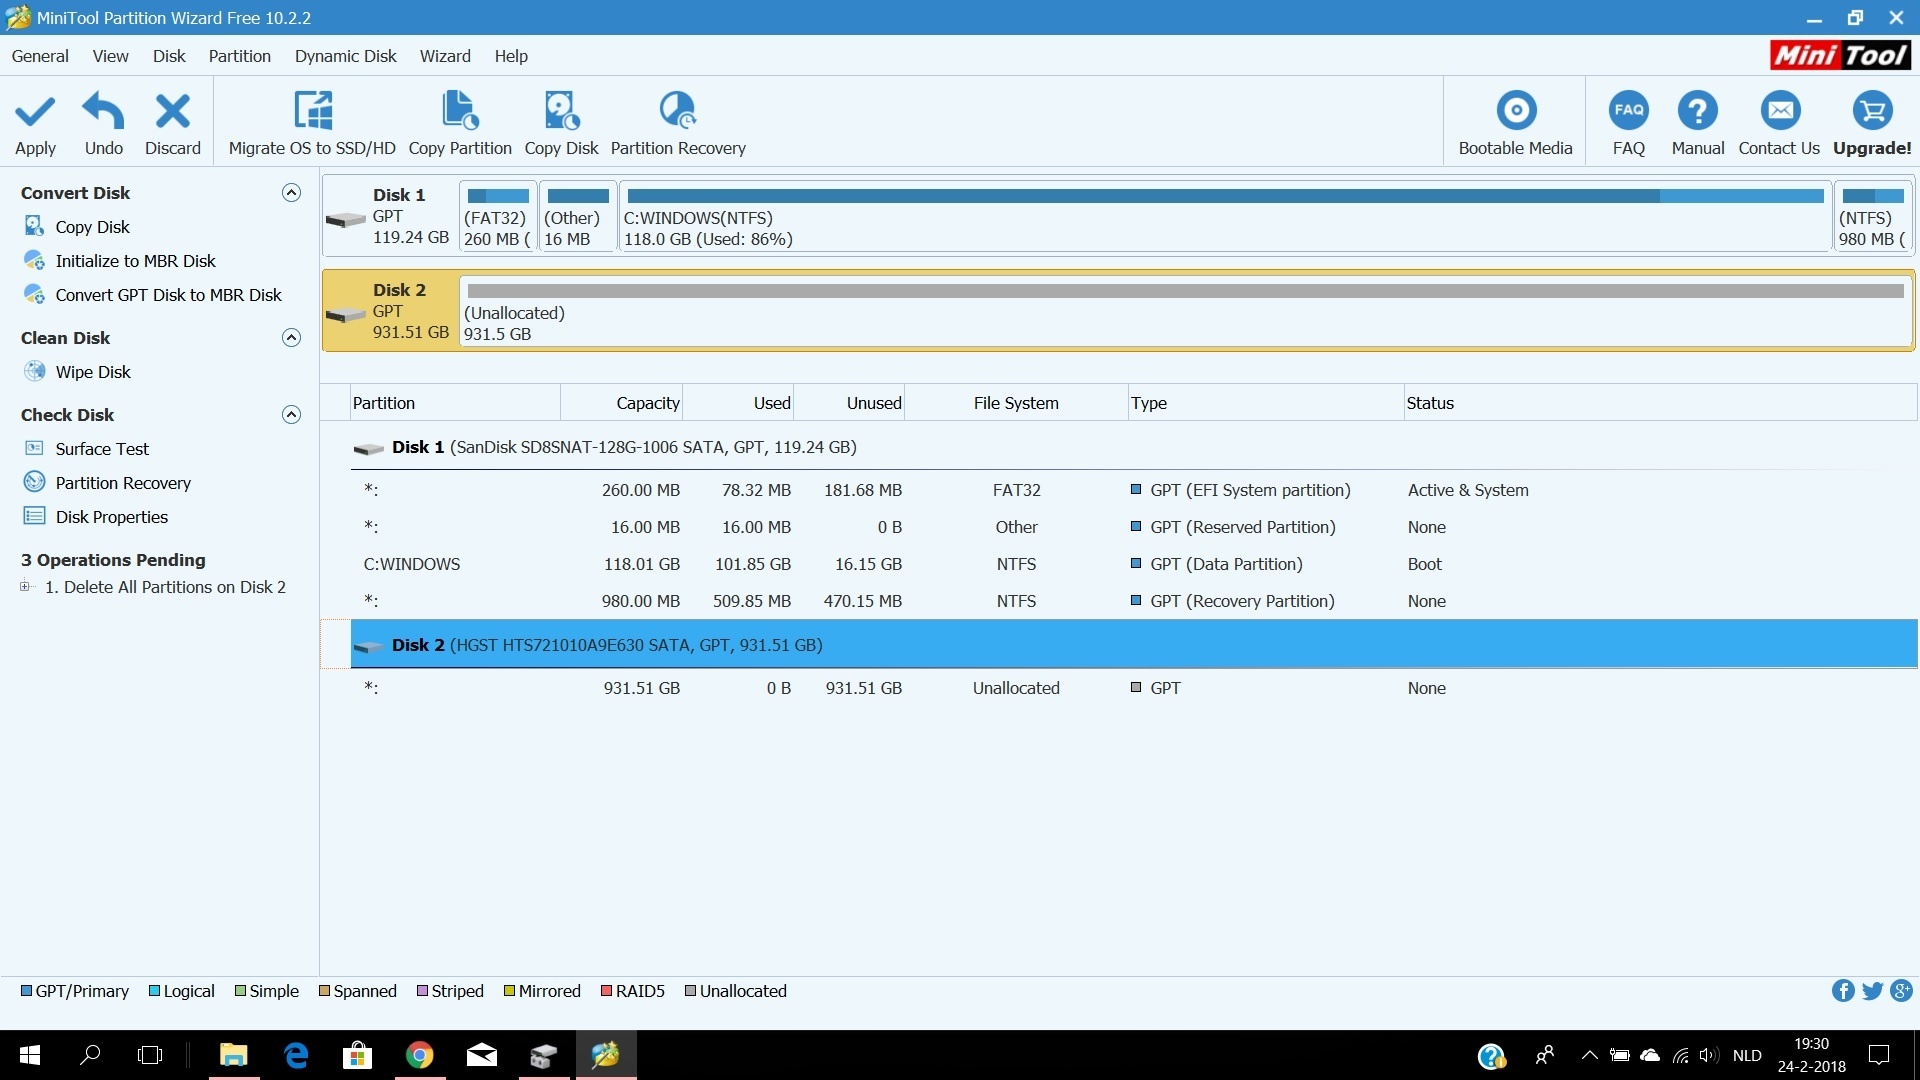Discard all pending operations
Viewport: 1920px width, 1080px height.
coord(173,124)
